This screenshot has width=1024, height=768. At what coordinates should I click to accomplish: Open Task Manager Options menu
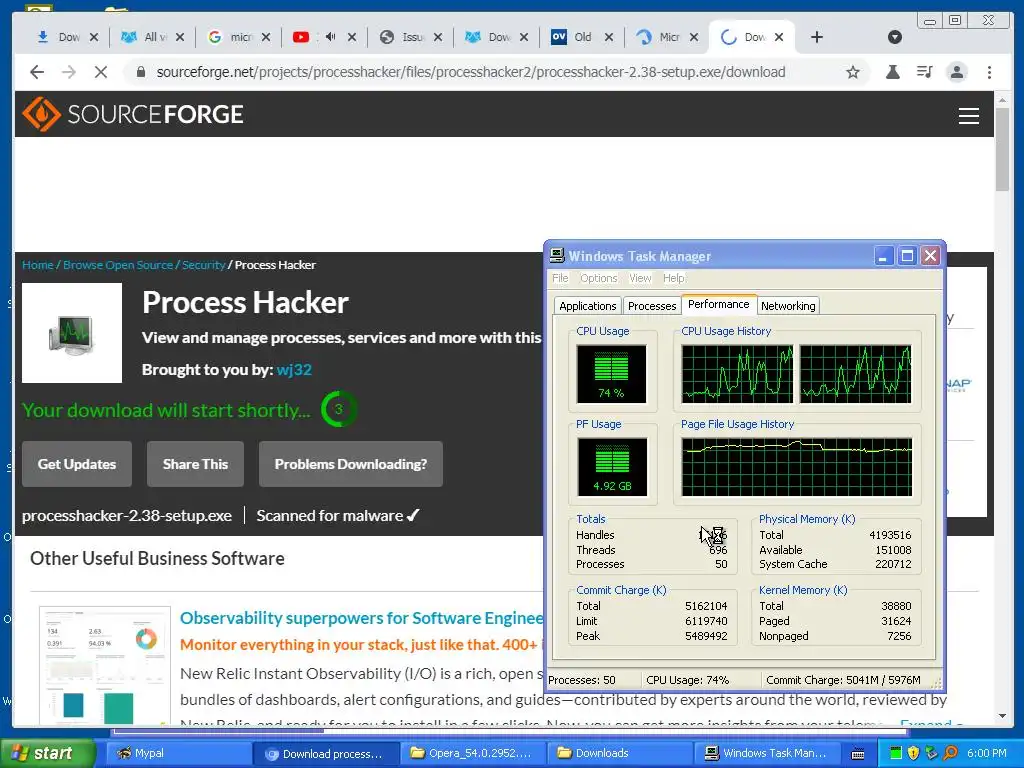[598, 278]
